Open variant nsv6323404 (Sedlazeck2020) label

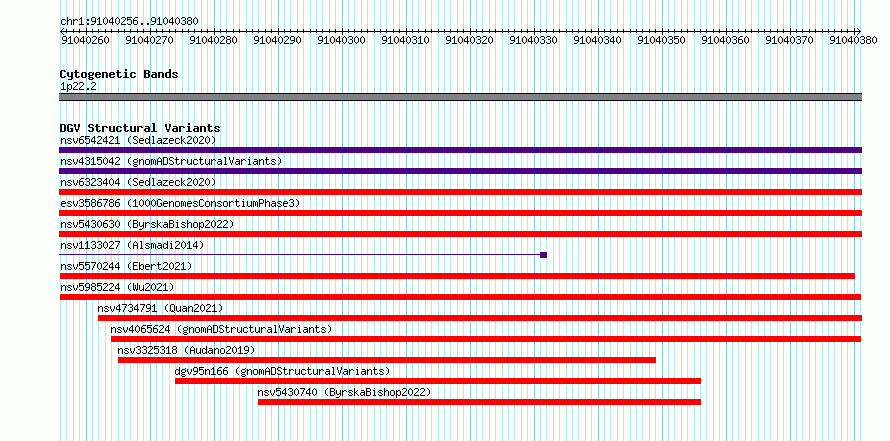pos(138,182)
